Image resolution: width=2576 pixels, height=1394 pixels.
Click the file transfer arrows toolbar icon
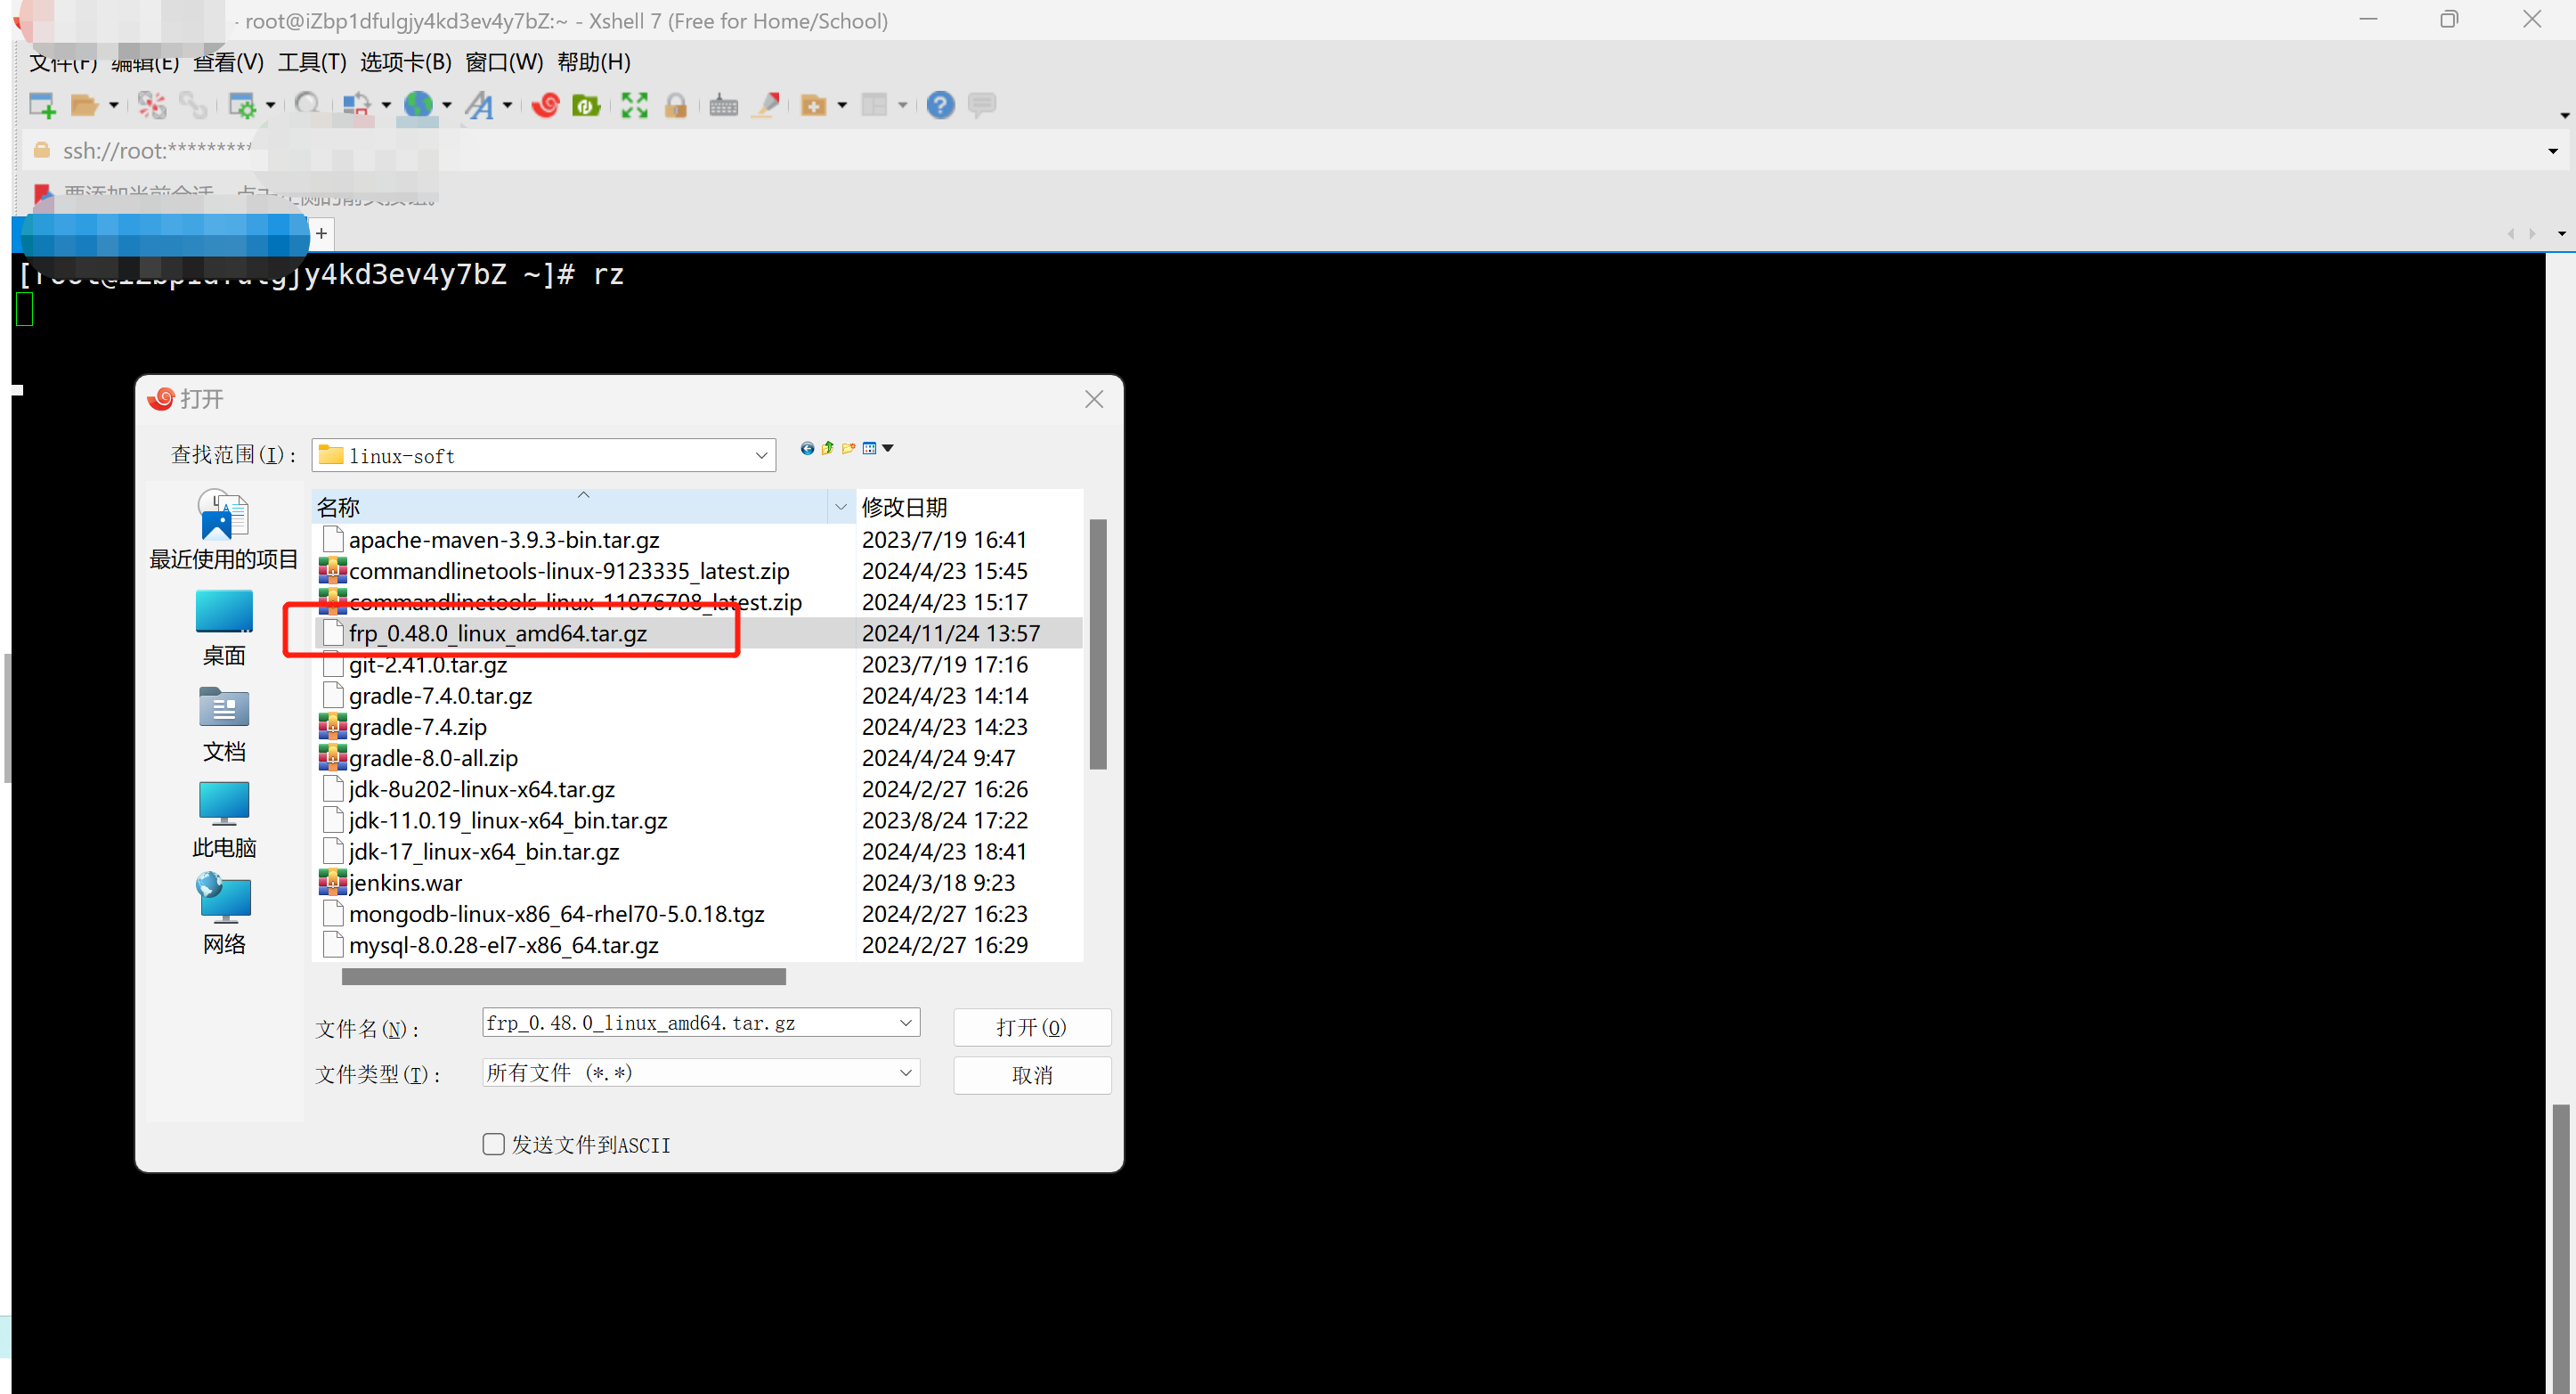[x=356, y=105]
